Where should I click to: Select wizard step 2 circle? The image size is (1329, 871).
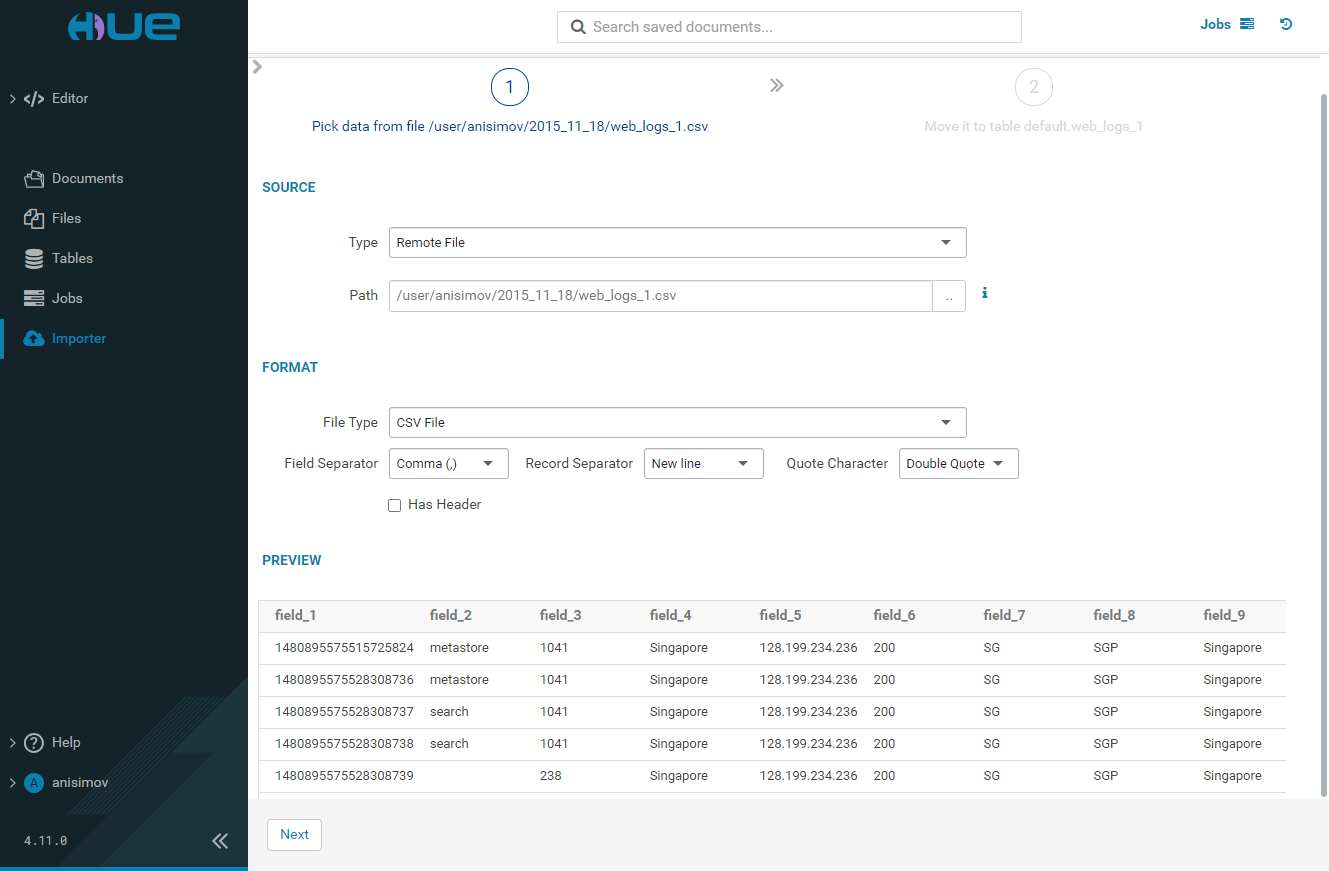1034,88
